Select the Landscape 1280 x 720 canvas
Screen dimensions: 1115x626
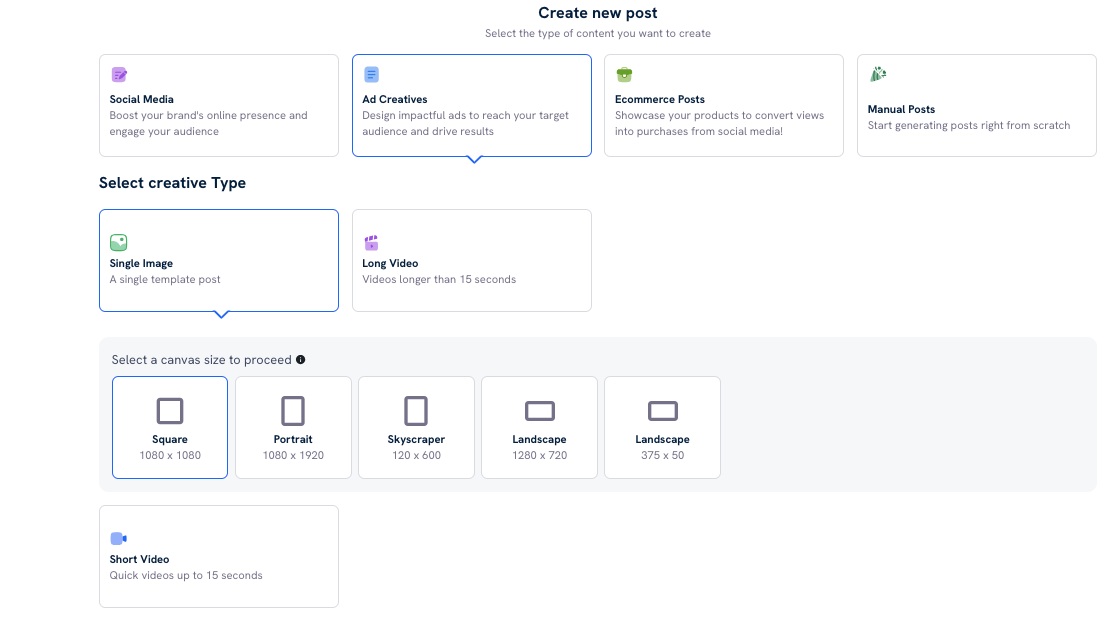pos(539,427)
